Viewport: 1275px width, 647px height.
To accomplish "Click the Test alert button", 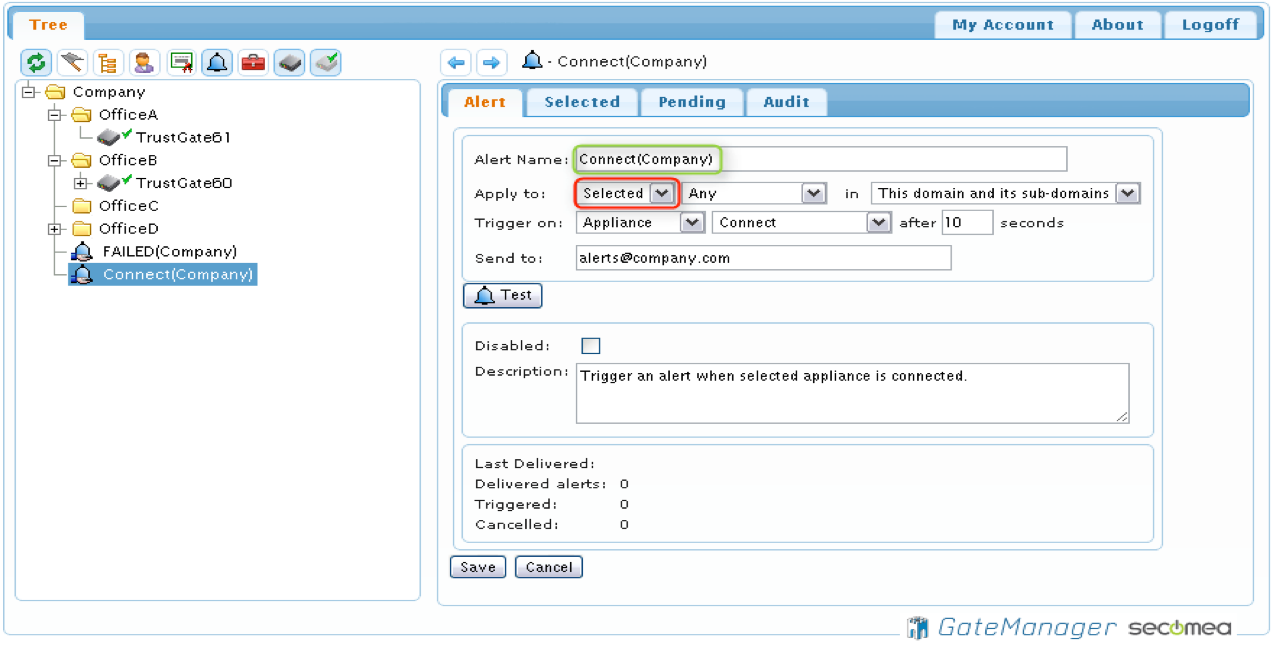I will click(x=503, y=296).
